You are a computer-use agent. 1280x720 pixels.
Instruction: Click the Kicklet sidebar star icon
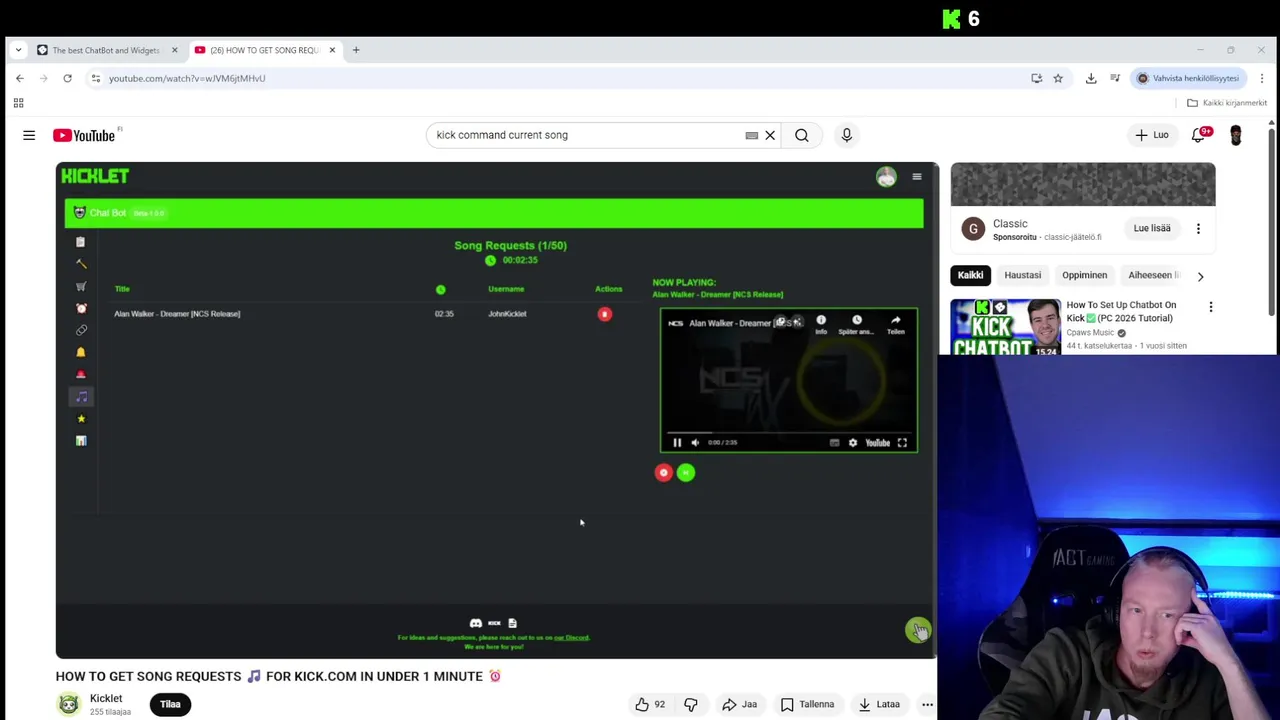coord(81,419)
